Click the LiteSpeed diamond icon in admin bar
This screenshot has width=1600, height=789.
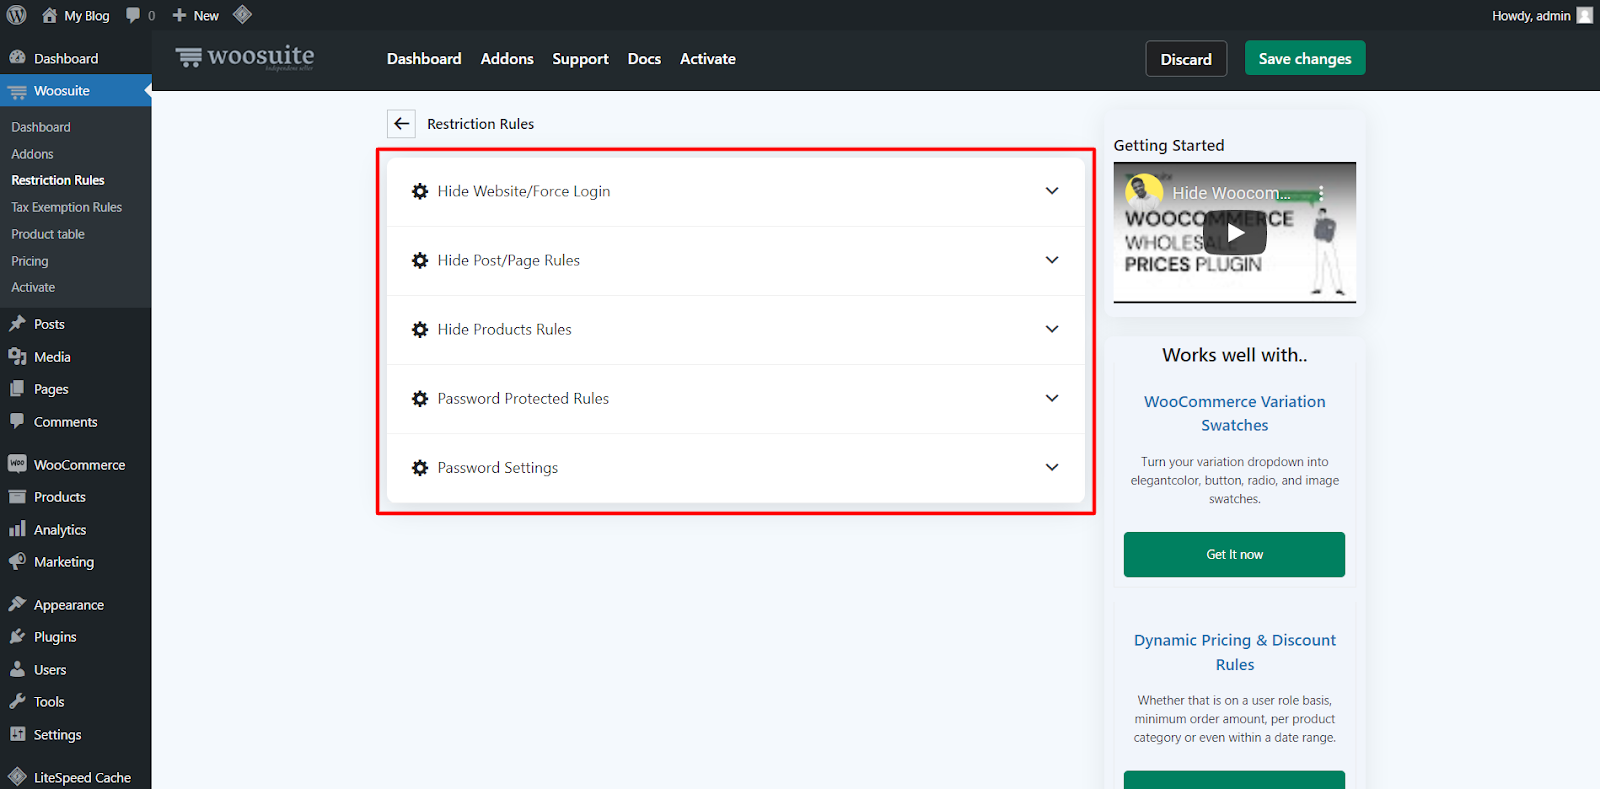[x=242, y=14]
